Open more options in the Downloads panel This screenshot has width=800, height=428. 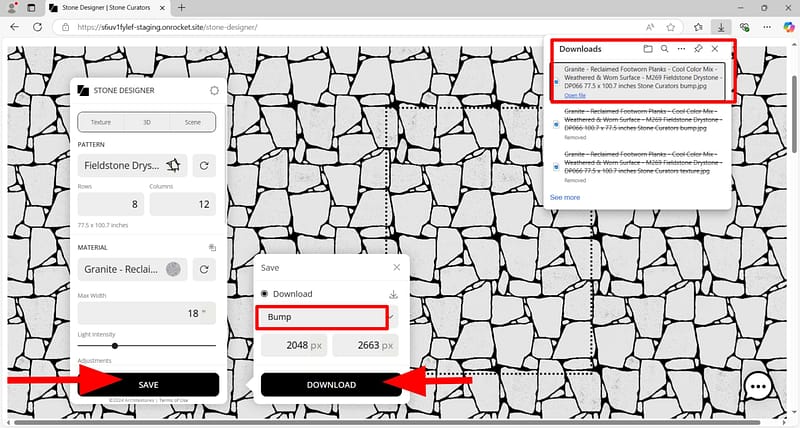tap(681, 48)
